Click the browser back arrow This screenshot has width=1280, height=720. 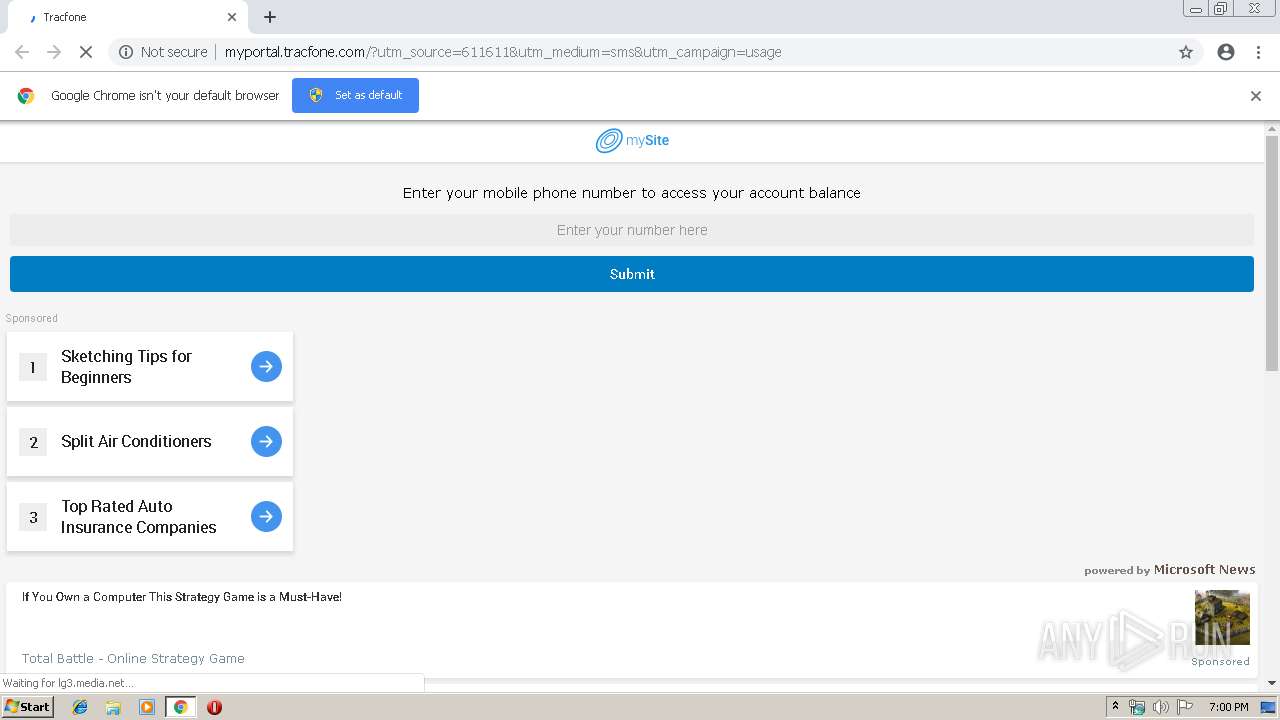[22, 52]
